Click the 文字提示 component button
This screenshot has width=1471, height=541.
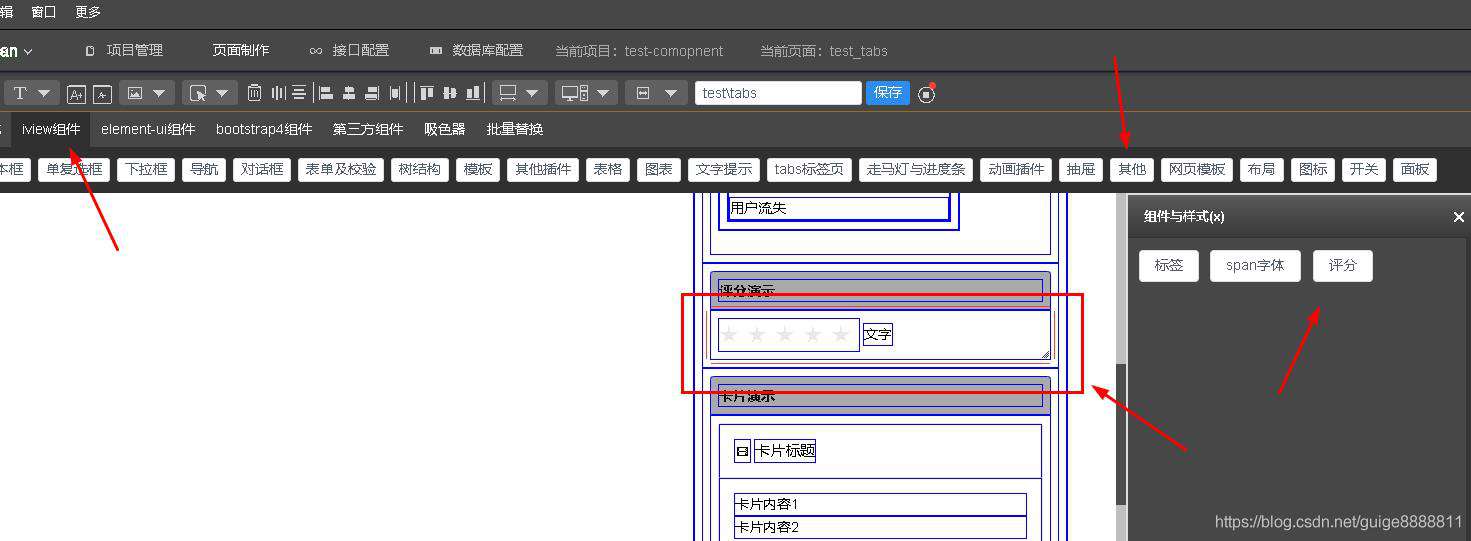click(724, 169)
